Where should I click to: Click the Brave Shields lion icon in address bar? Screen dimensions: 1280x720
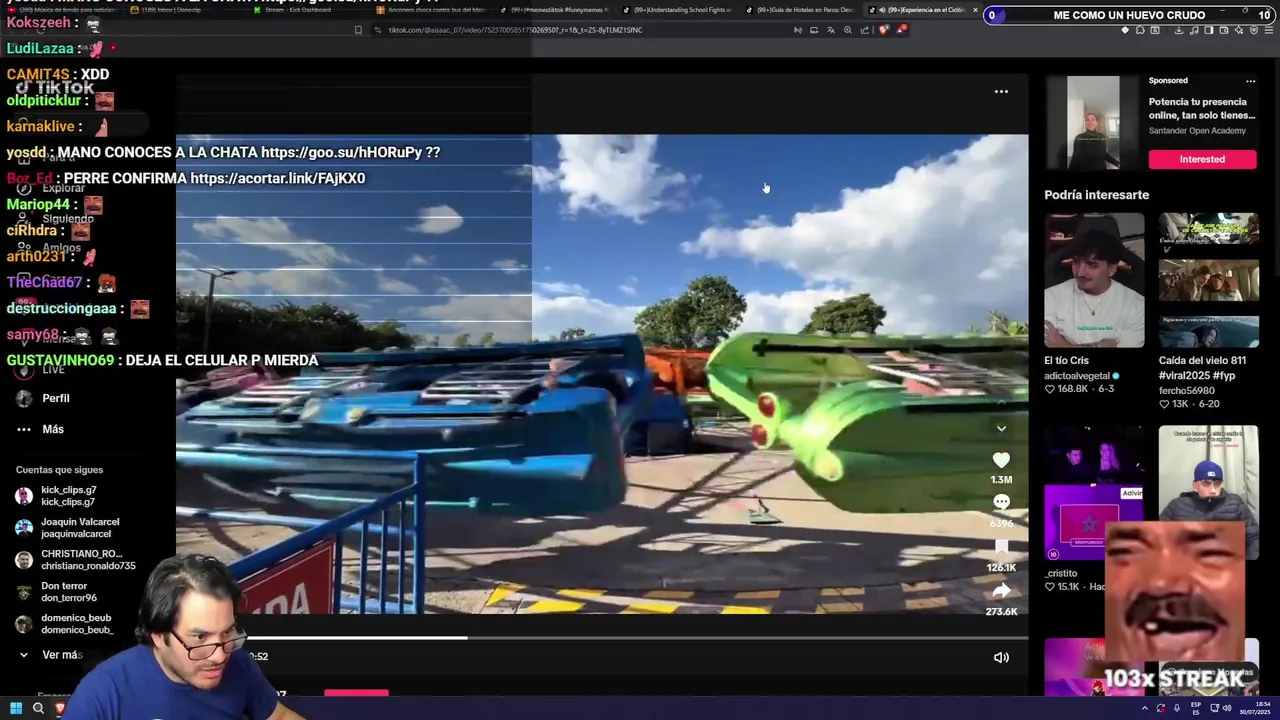coord(883,30)
